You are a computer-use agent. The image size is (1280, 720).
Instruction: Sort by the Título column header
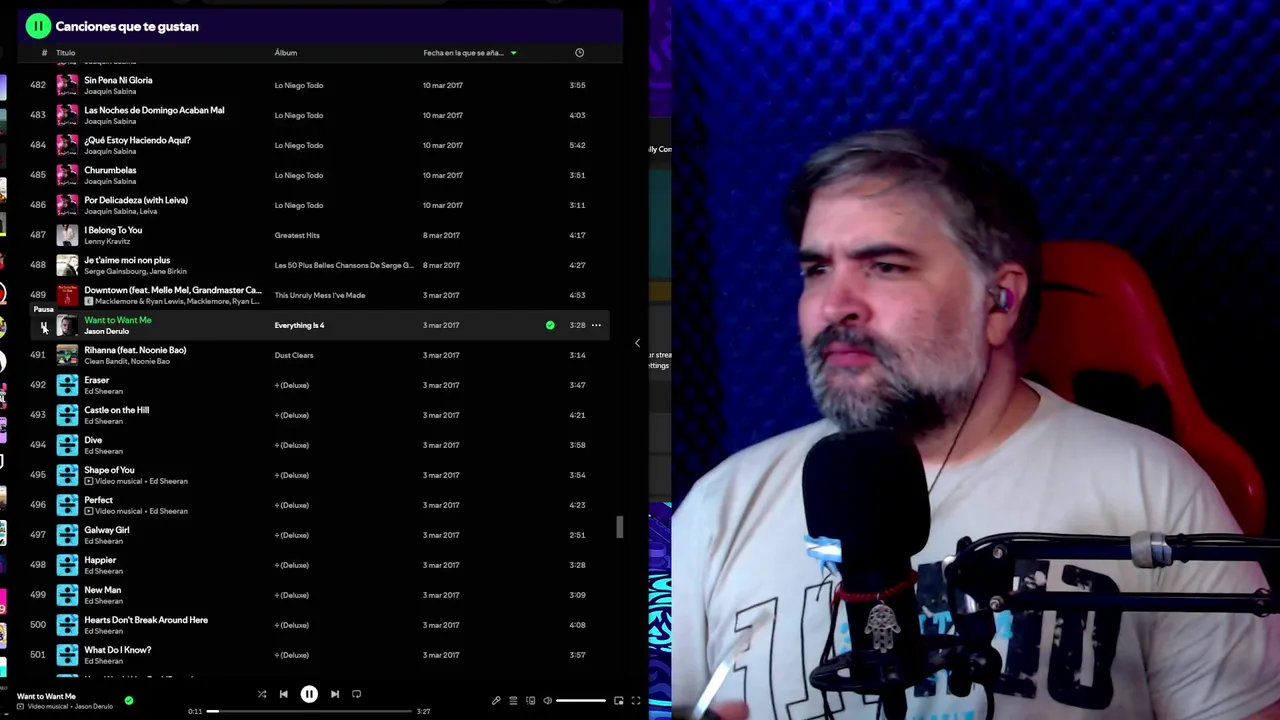(65, 53)
